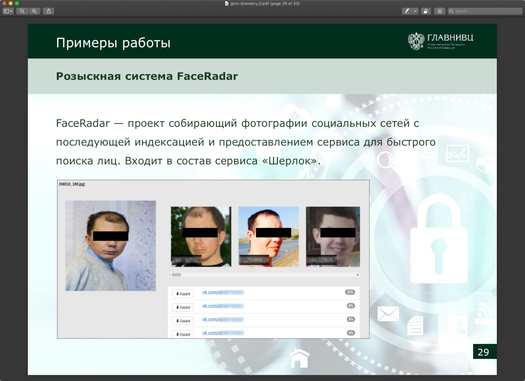The width and height of the screenshot is (525, 381).
Task: Click the word «Шерлок» in the description
Action: tap(290, 161)
